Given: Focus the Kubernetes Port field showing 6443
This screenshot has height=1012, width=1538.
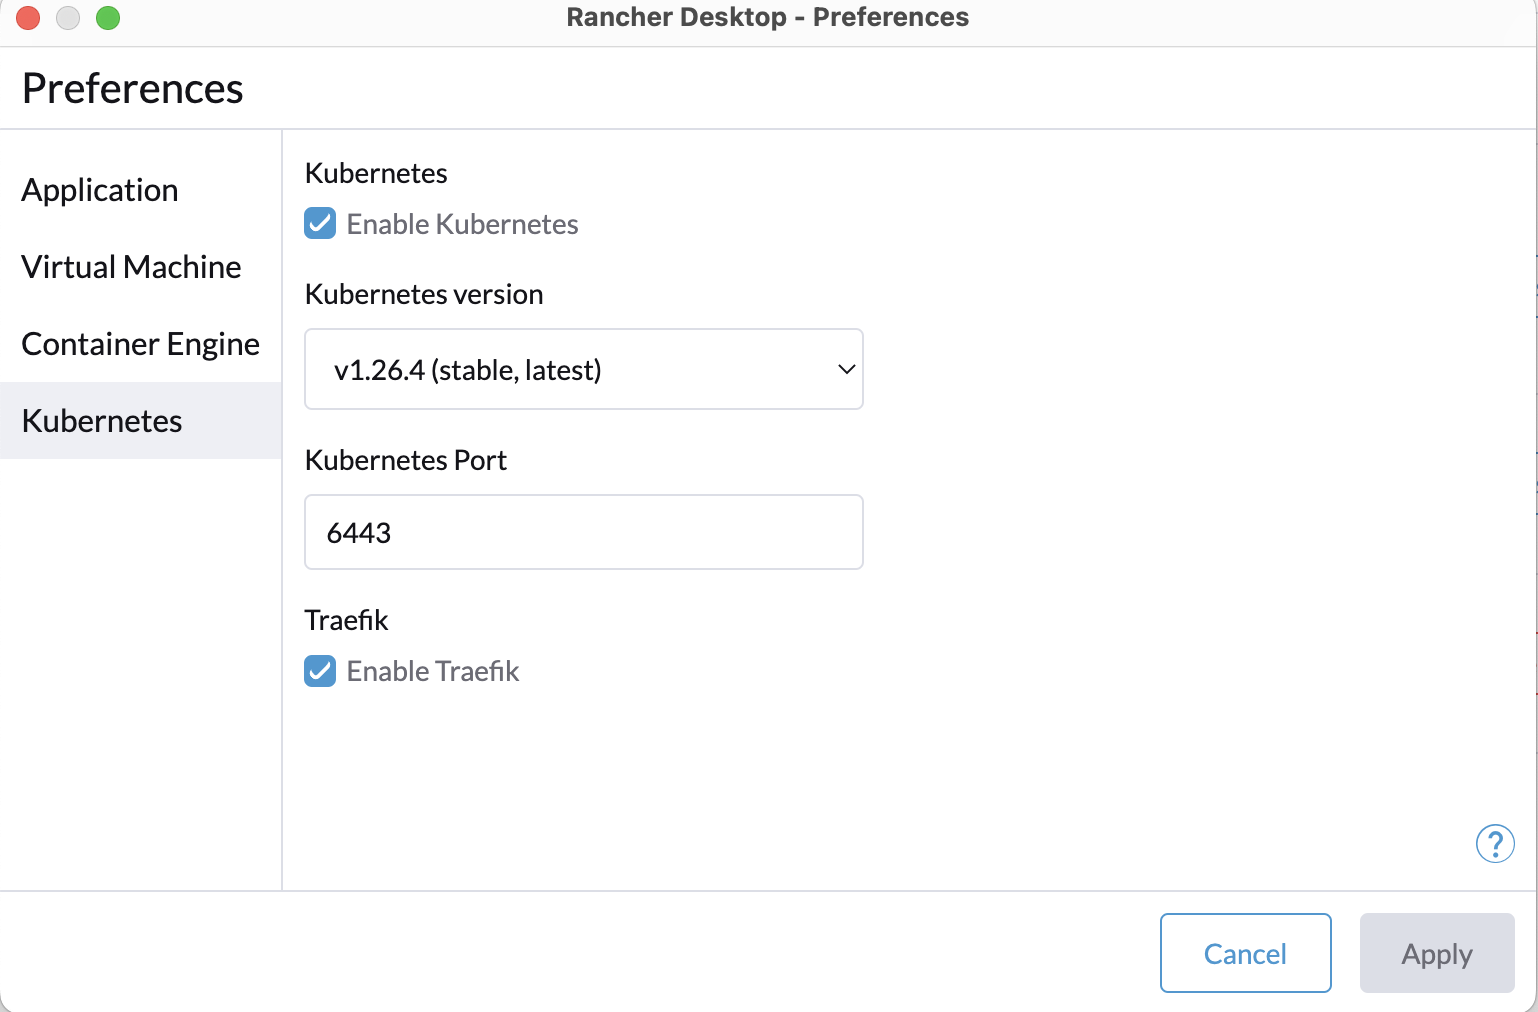Looking at the screenshot, I should [584, 532].
